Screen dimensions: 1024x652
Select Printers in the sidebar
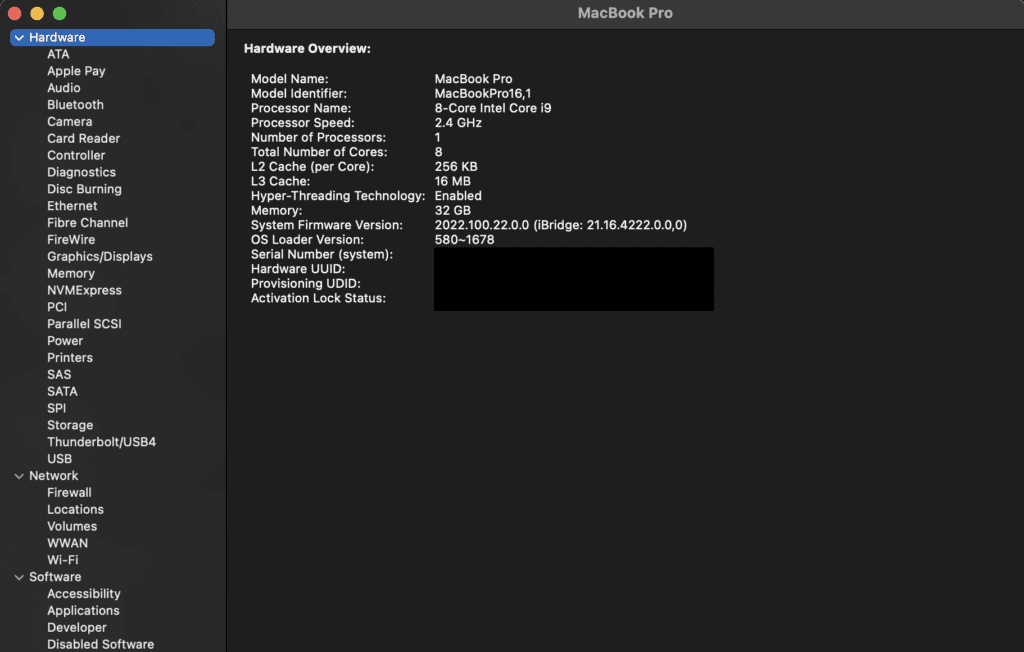coord(70,358)
